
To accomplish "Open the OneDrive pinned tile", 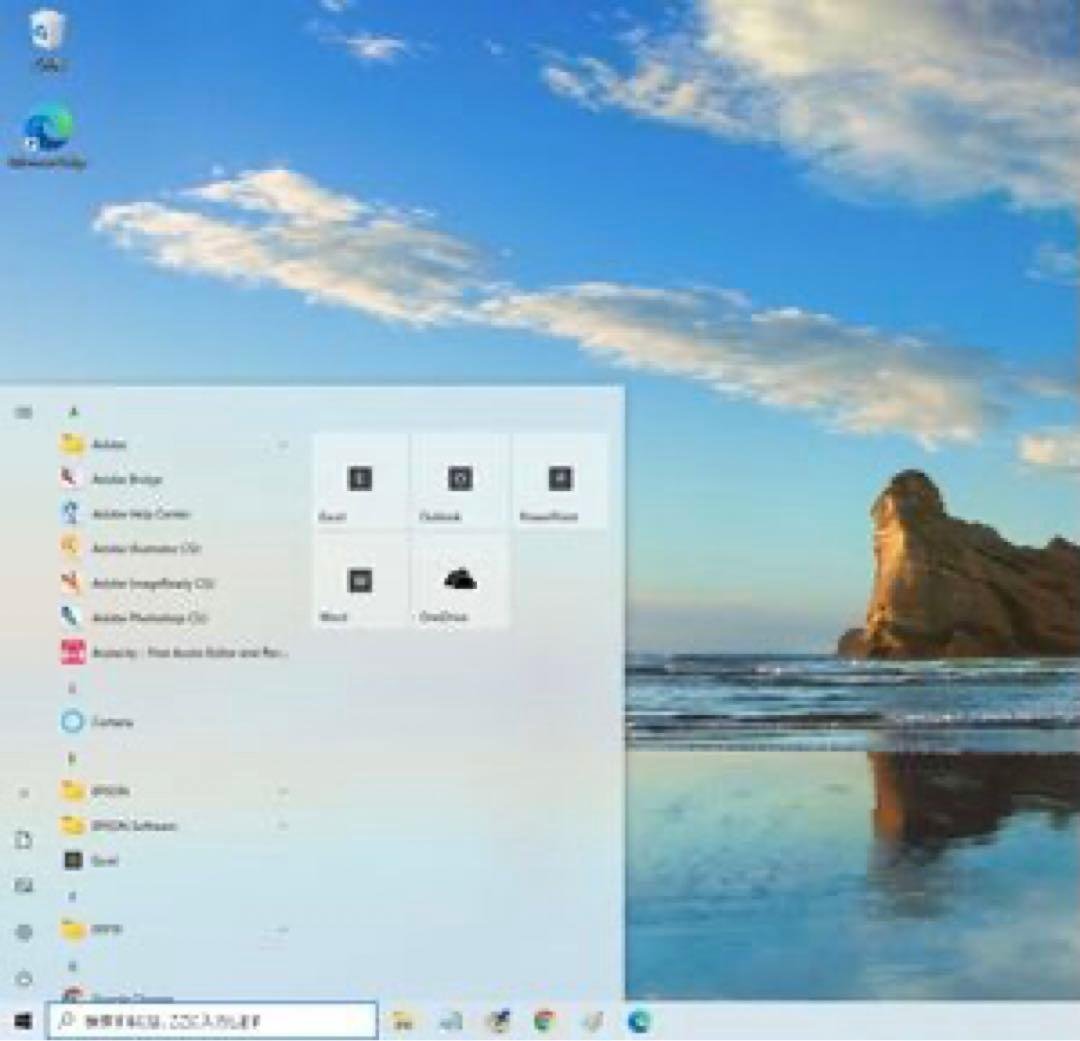I will click(x=460, y=581).
